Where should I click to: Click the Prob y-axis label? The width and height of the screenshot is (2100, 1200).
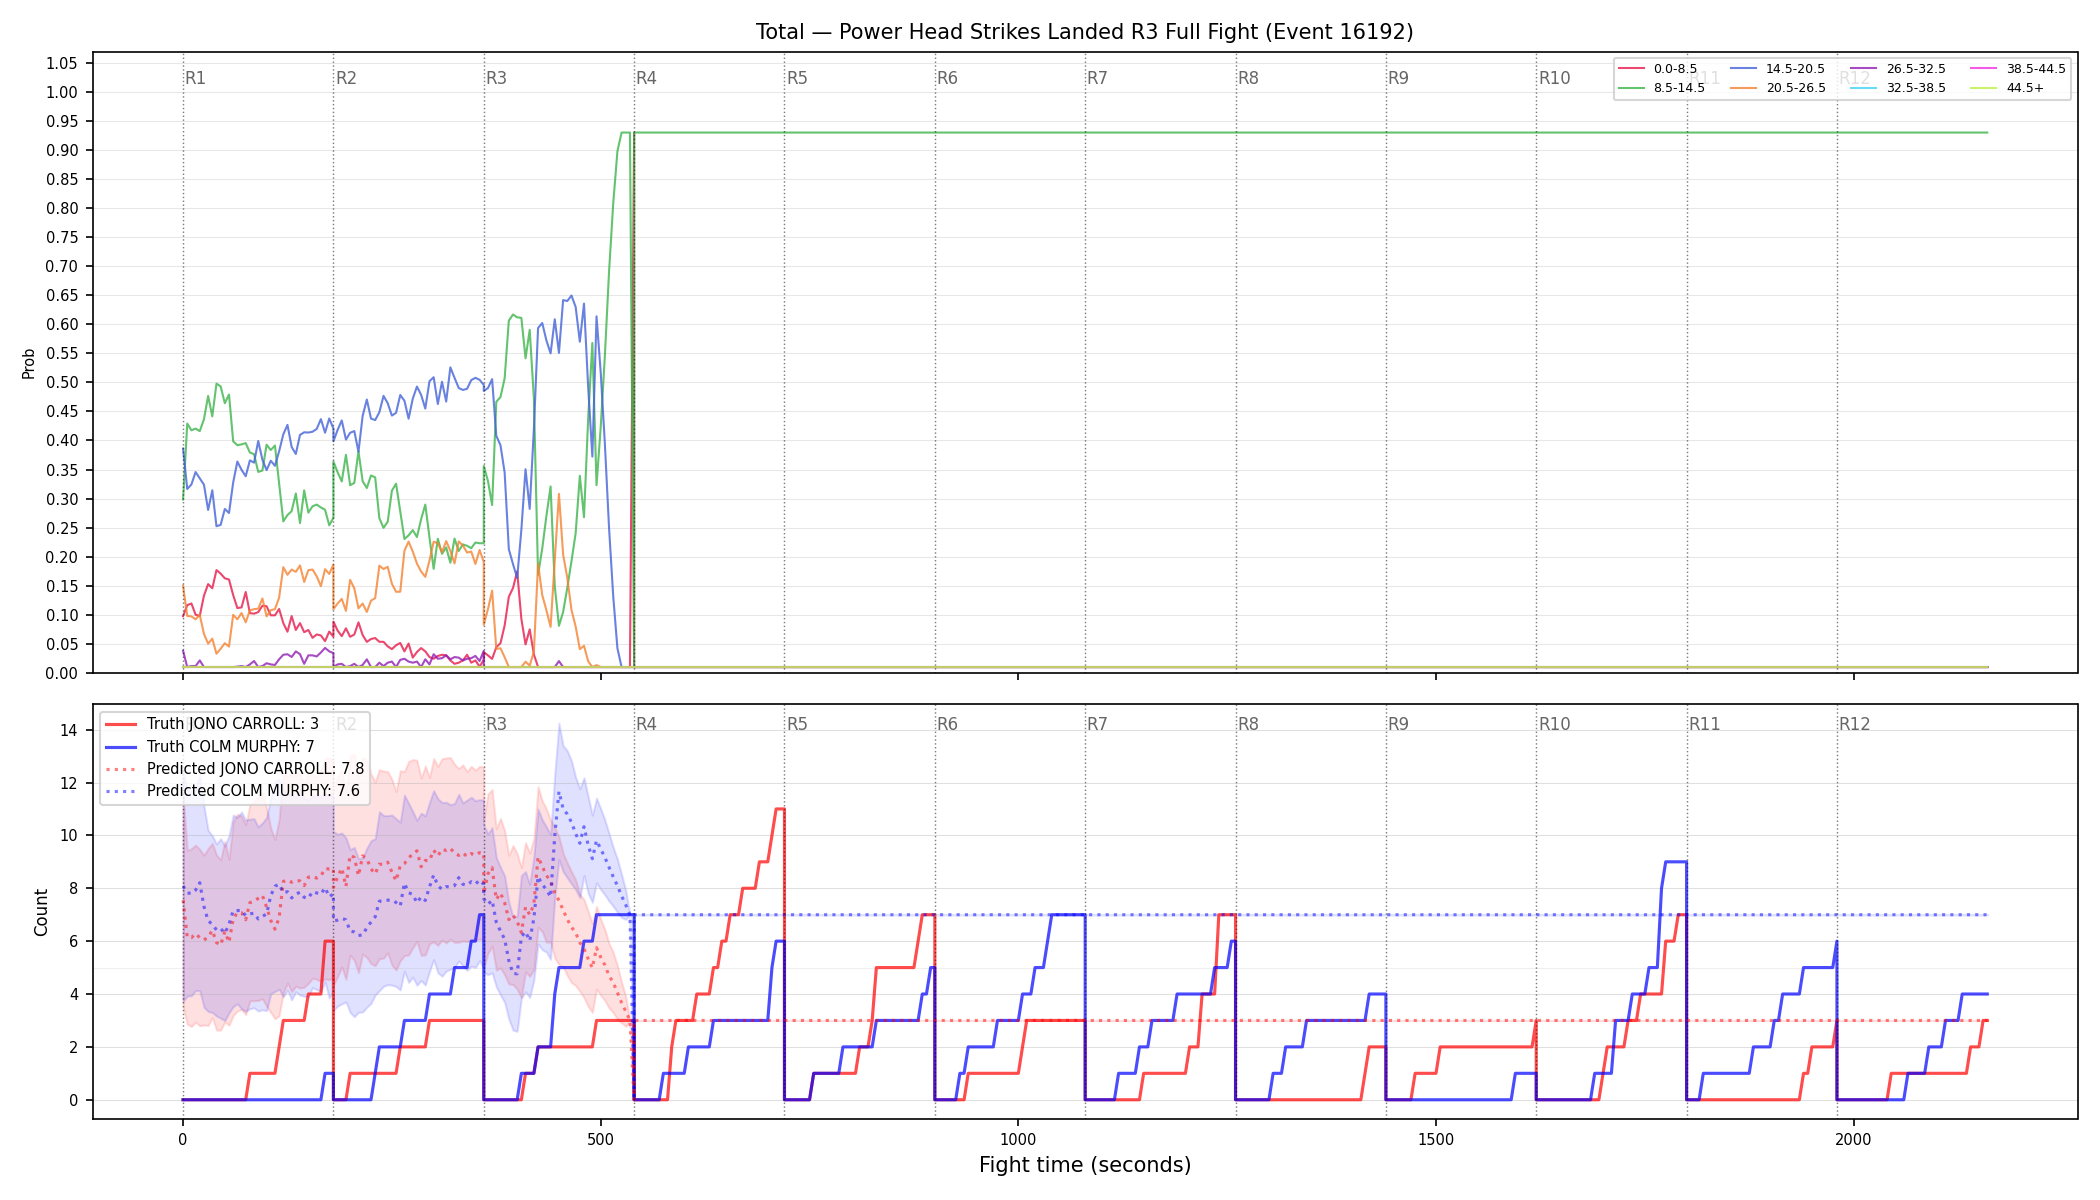[x=28, y=363]
